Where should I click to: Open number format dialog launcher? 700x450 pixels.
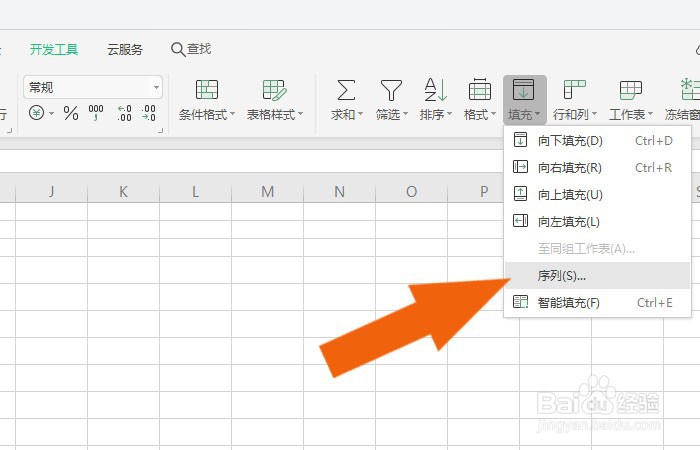pyautogui.click(x=160, y=130)
